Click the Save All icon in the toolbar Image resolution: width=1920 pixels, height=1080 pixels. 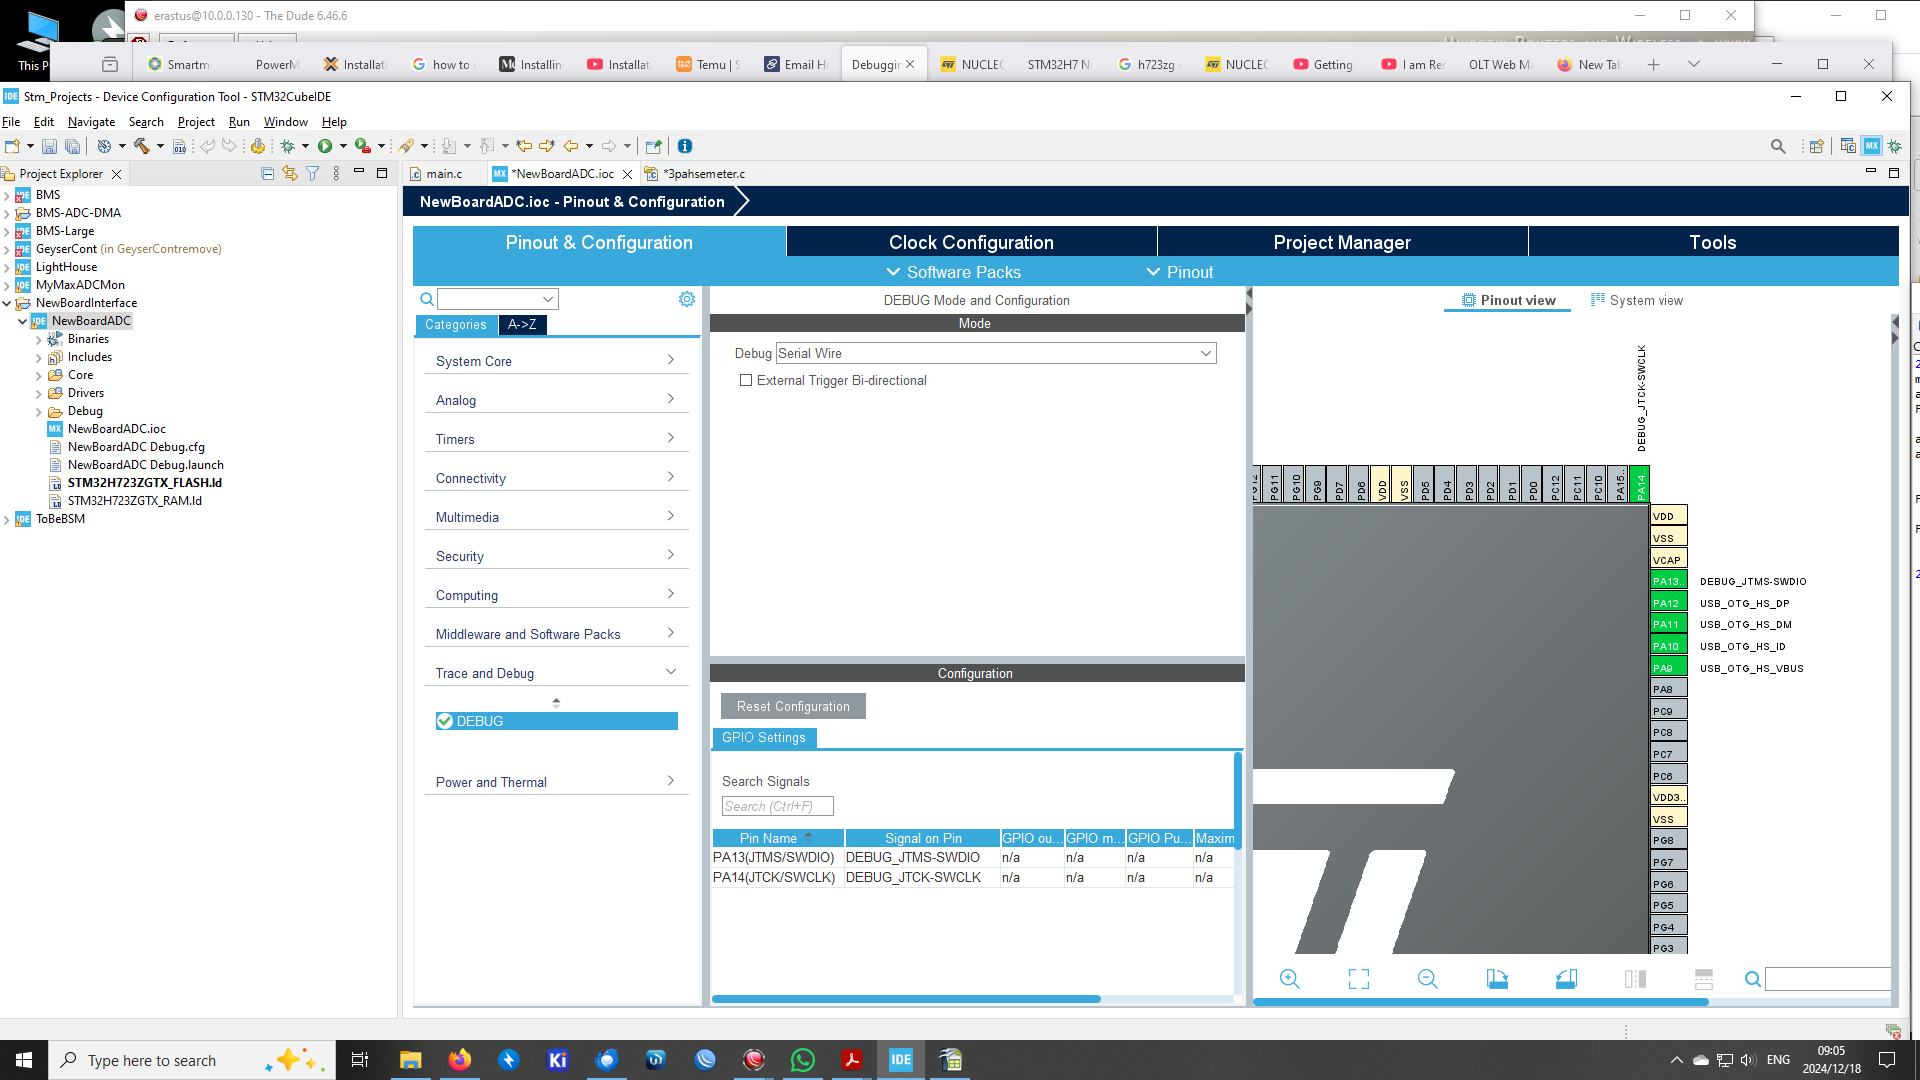coord(72,145)
